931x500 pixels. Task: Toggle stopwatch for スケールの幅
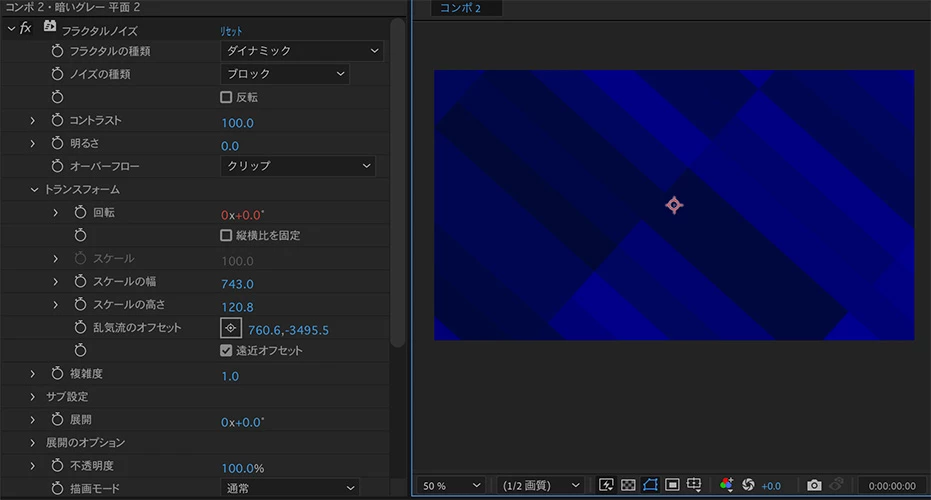click(x=80, y=281)
